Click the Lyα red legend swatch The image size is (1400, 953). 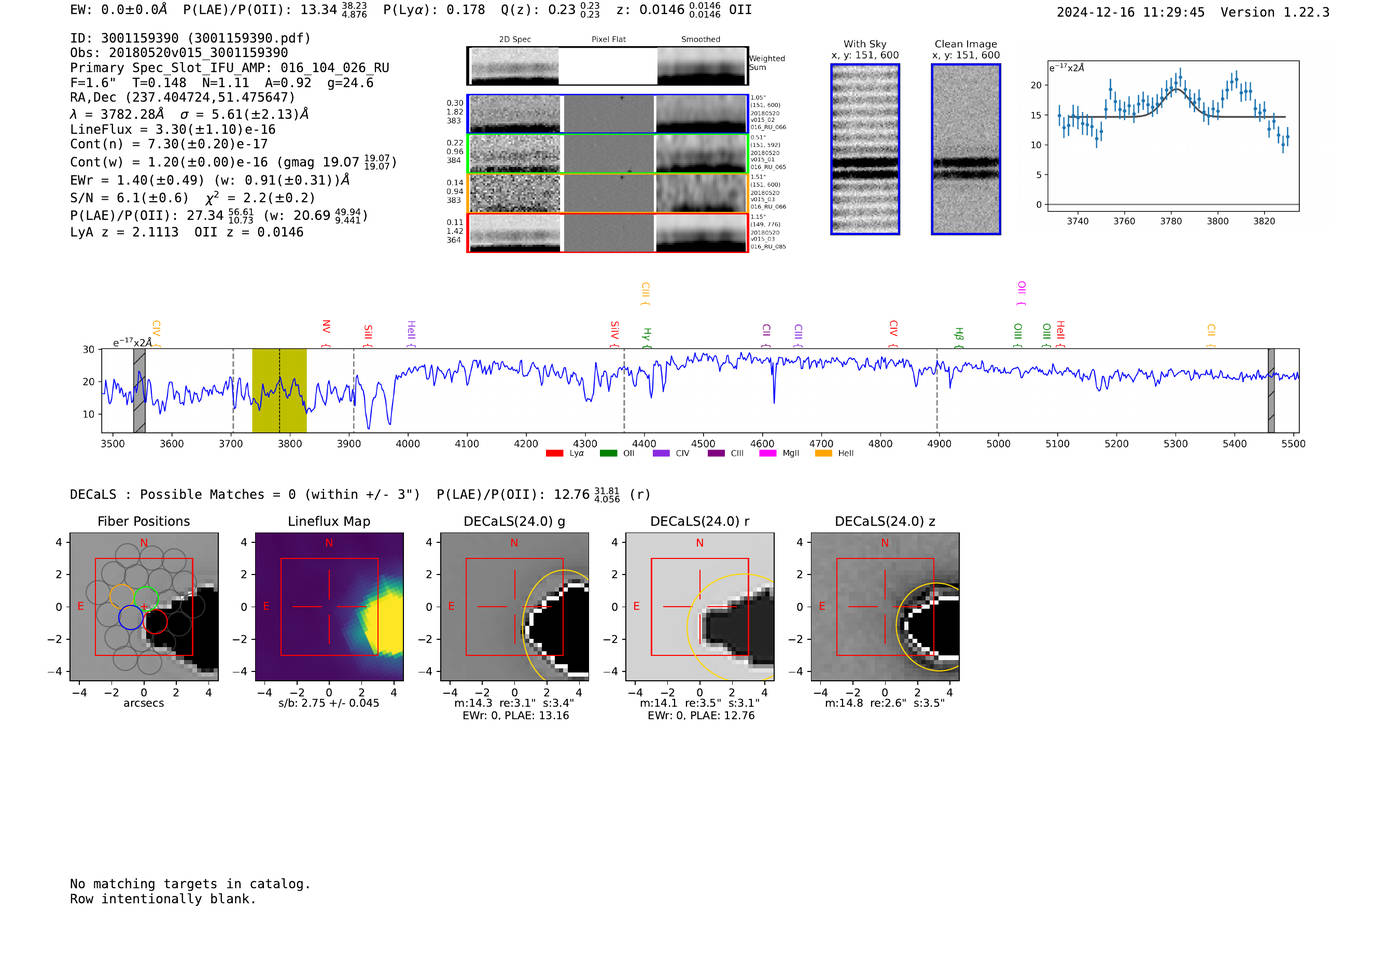[554, 454]
